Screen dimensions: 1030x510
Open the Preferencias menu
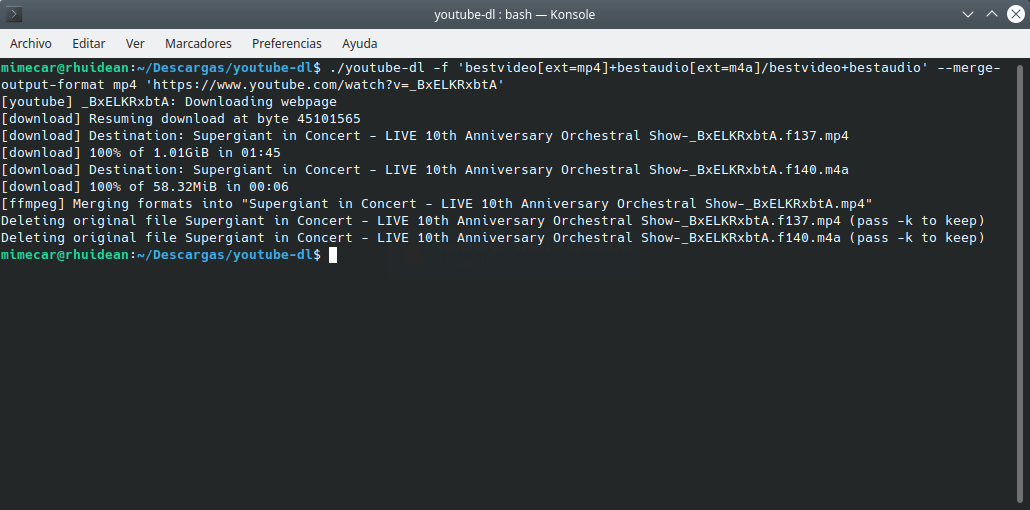coord(287,43)
